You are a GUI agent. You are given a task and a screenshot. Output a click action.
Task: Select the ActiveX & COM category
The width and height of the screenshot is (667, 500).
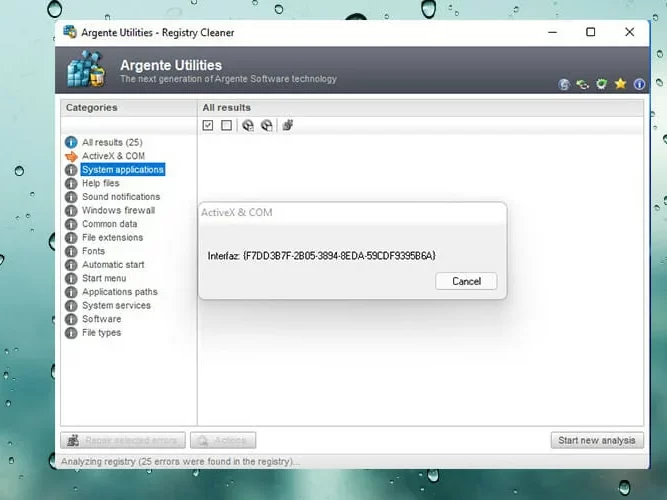click(113, 156)
